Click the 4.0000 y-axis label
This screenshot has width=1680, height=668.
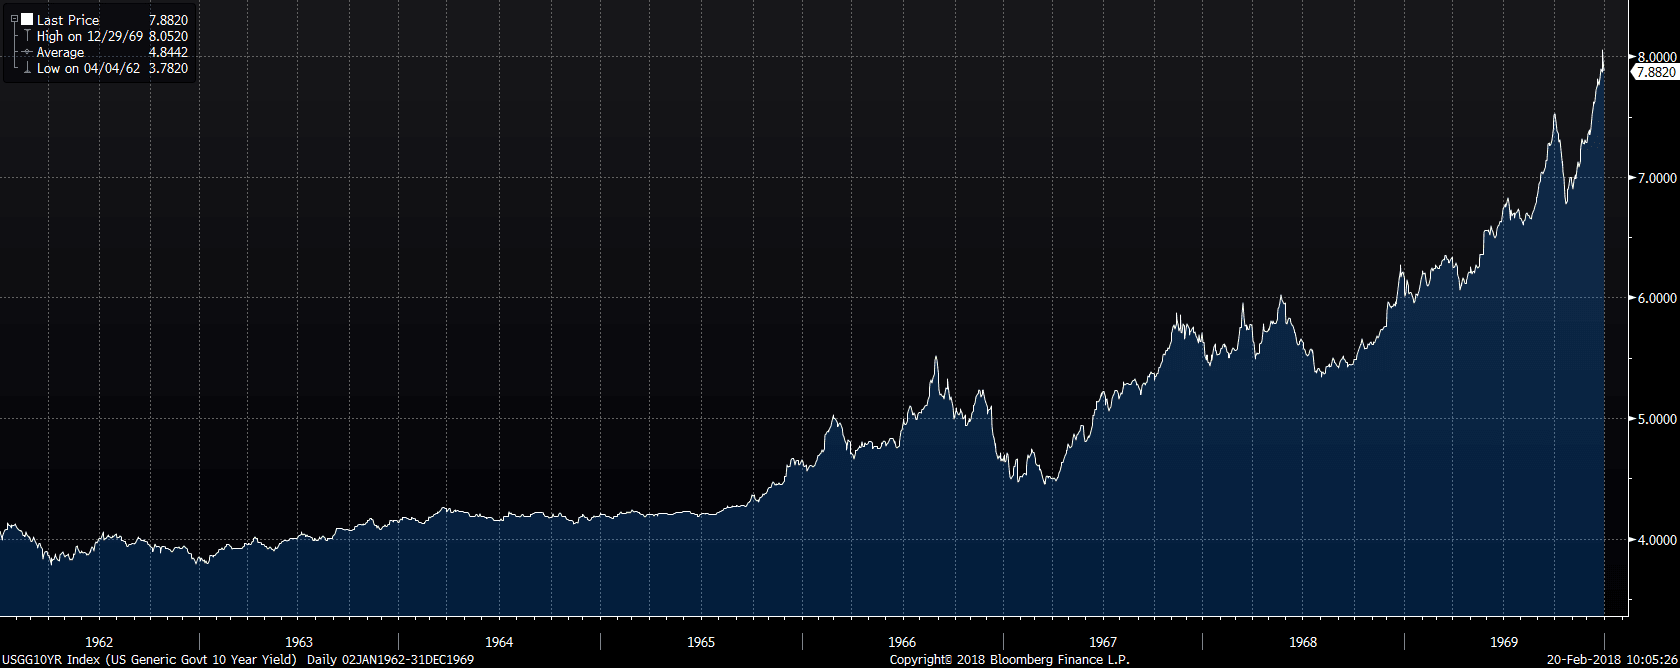(x=1656, y=540)
